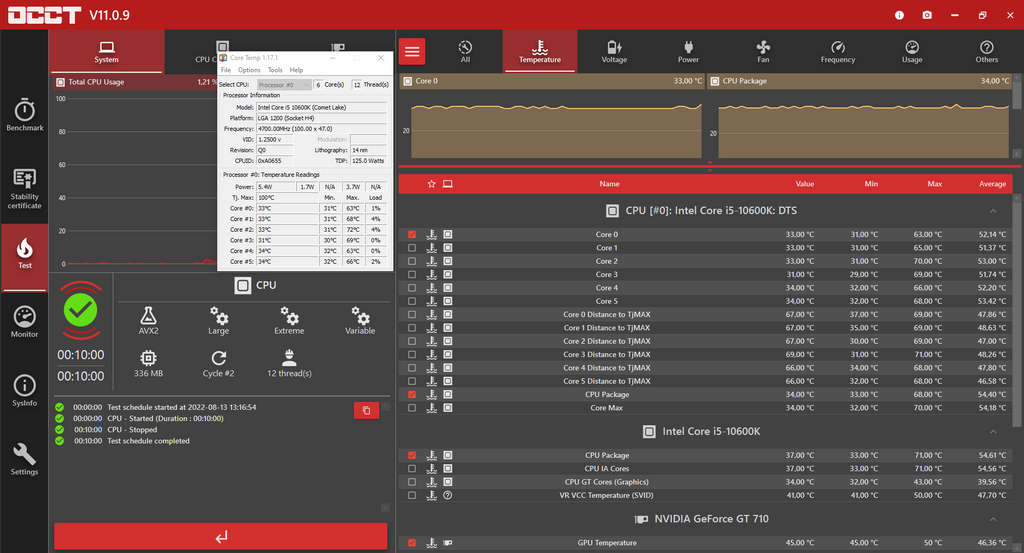Select the Variable load option

click(360, 321)
